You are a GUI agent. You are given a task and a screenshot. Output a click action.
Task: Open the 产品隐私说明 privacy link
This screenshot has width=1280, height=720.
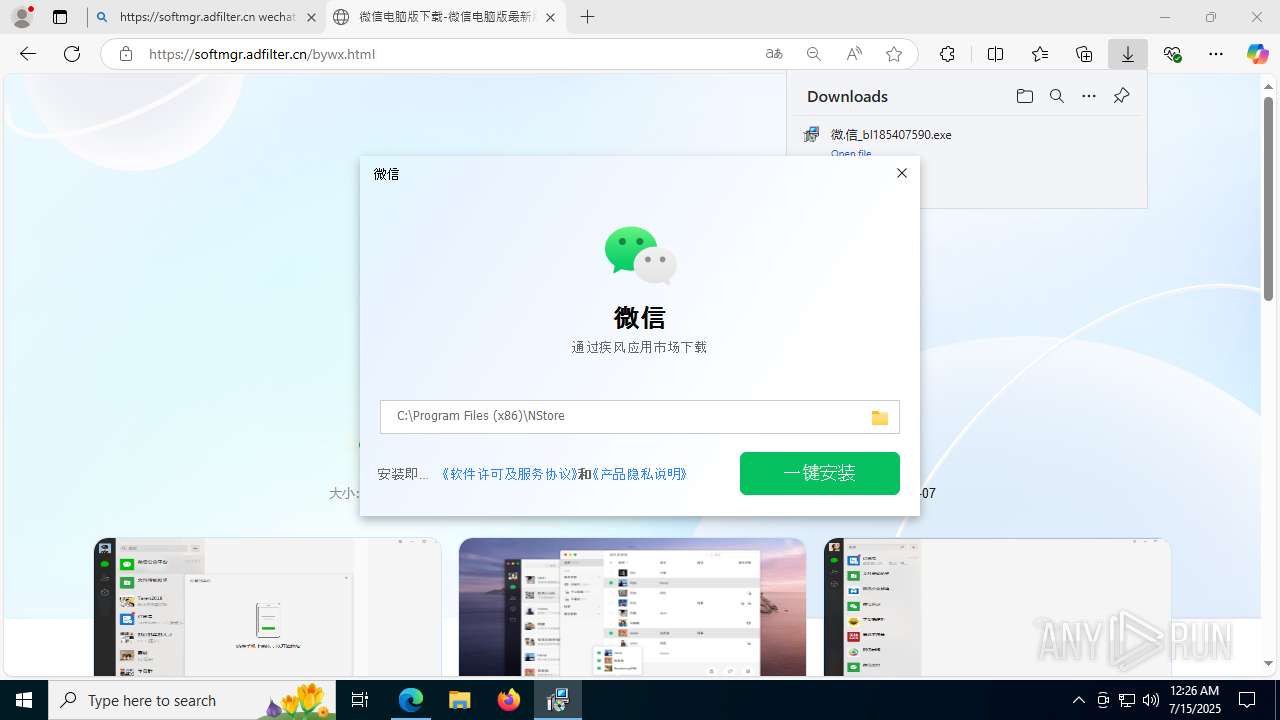[x=640, y=474]
